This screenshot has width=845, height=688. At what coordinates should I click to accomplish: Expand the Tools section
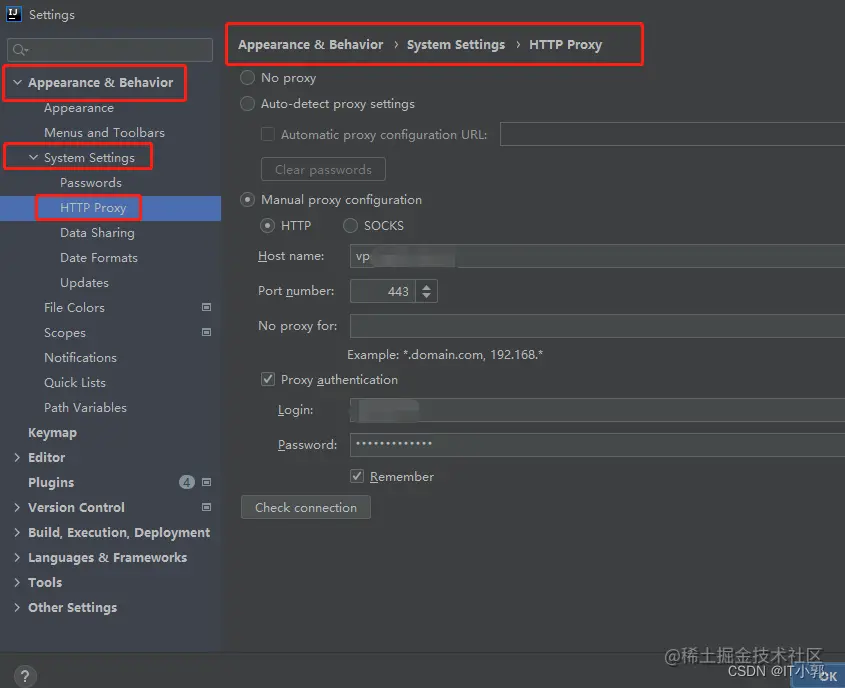tap(17, 582)
